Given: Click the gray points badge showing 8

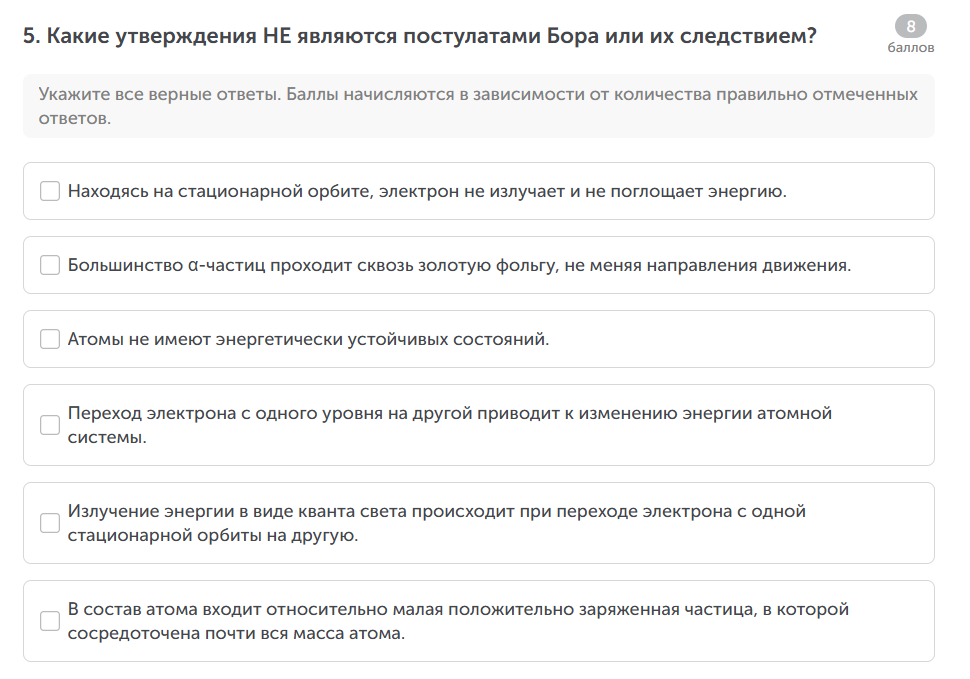Looking at the screenshot, I should point(910,27).
